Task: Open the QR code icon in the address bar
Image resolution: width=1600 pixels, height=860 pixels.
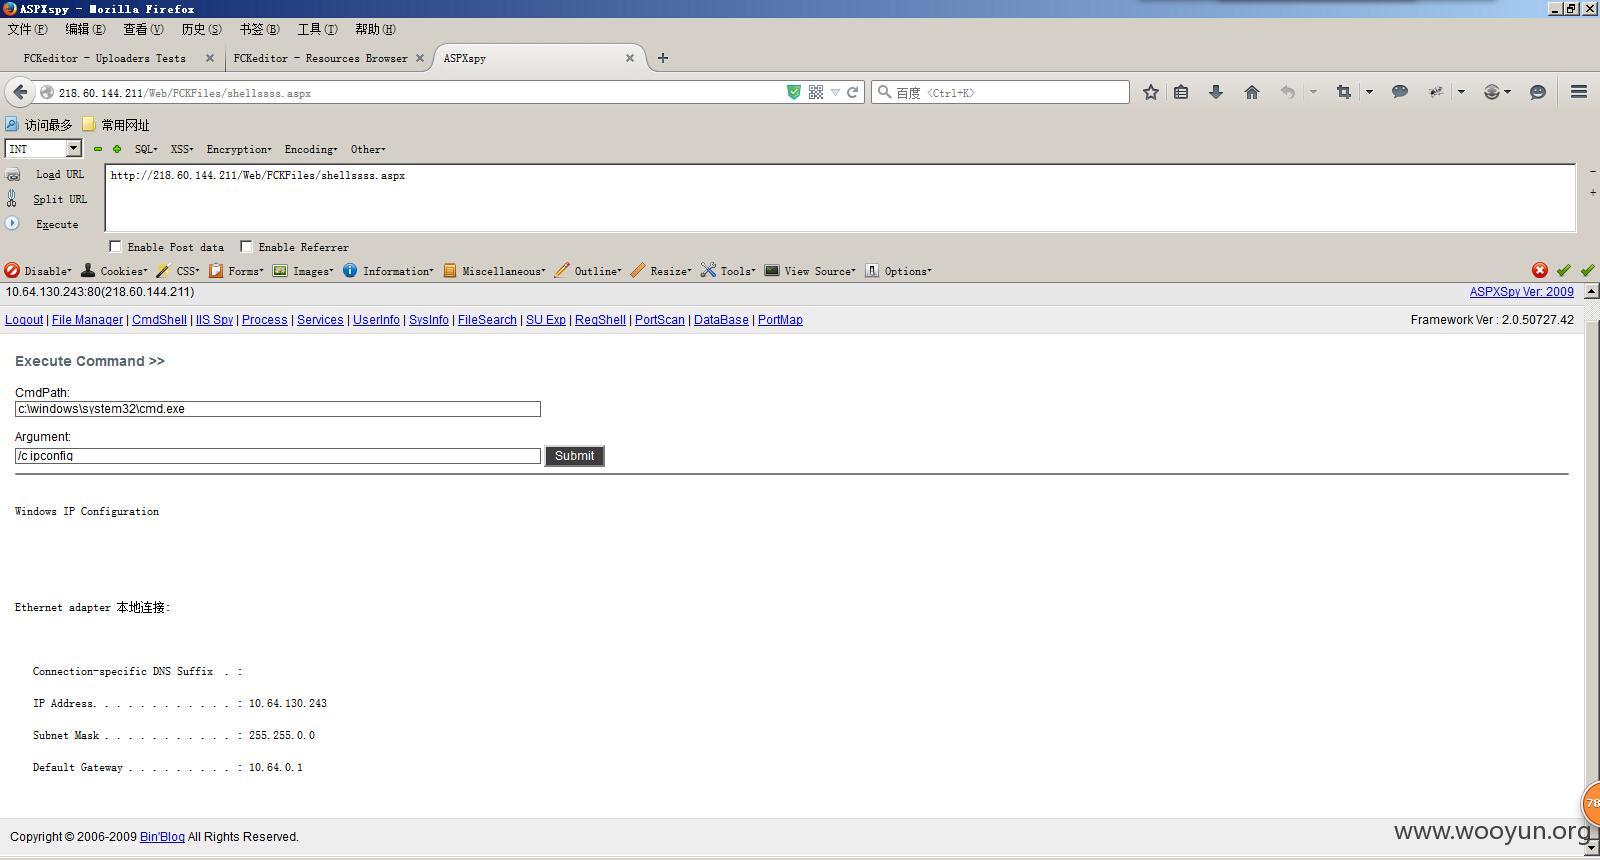Action: [x=816, y=92]
